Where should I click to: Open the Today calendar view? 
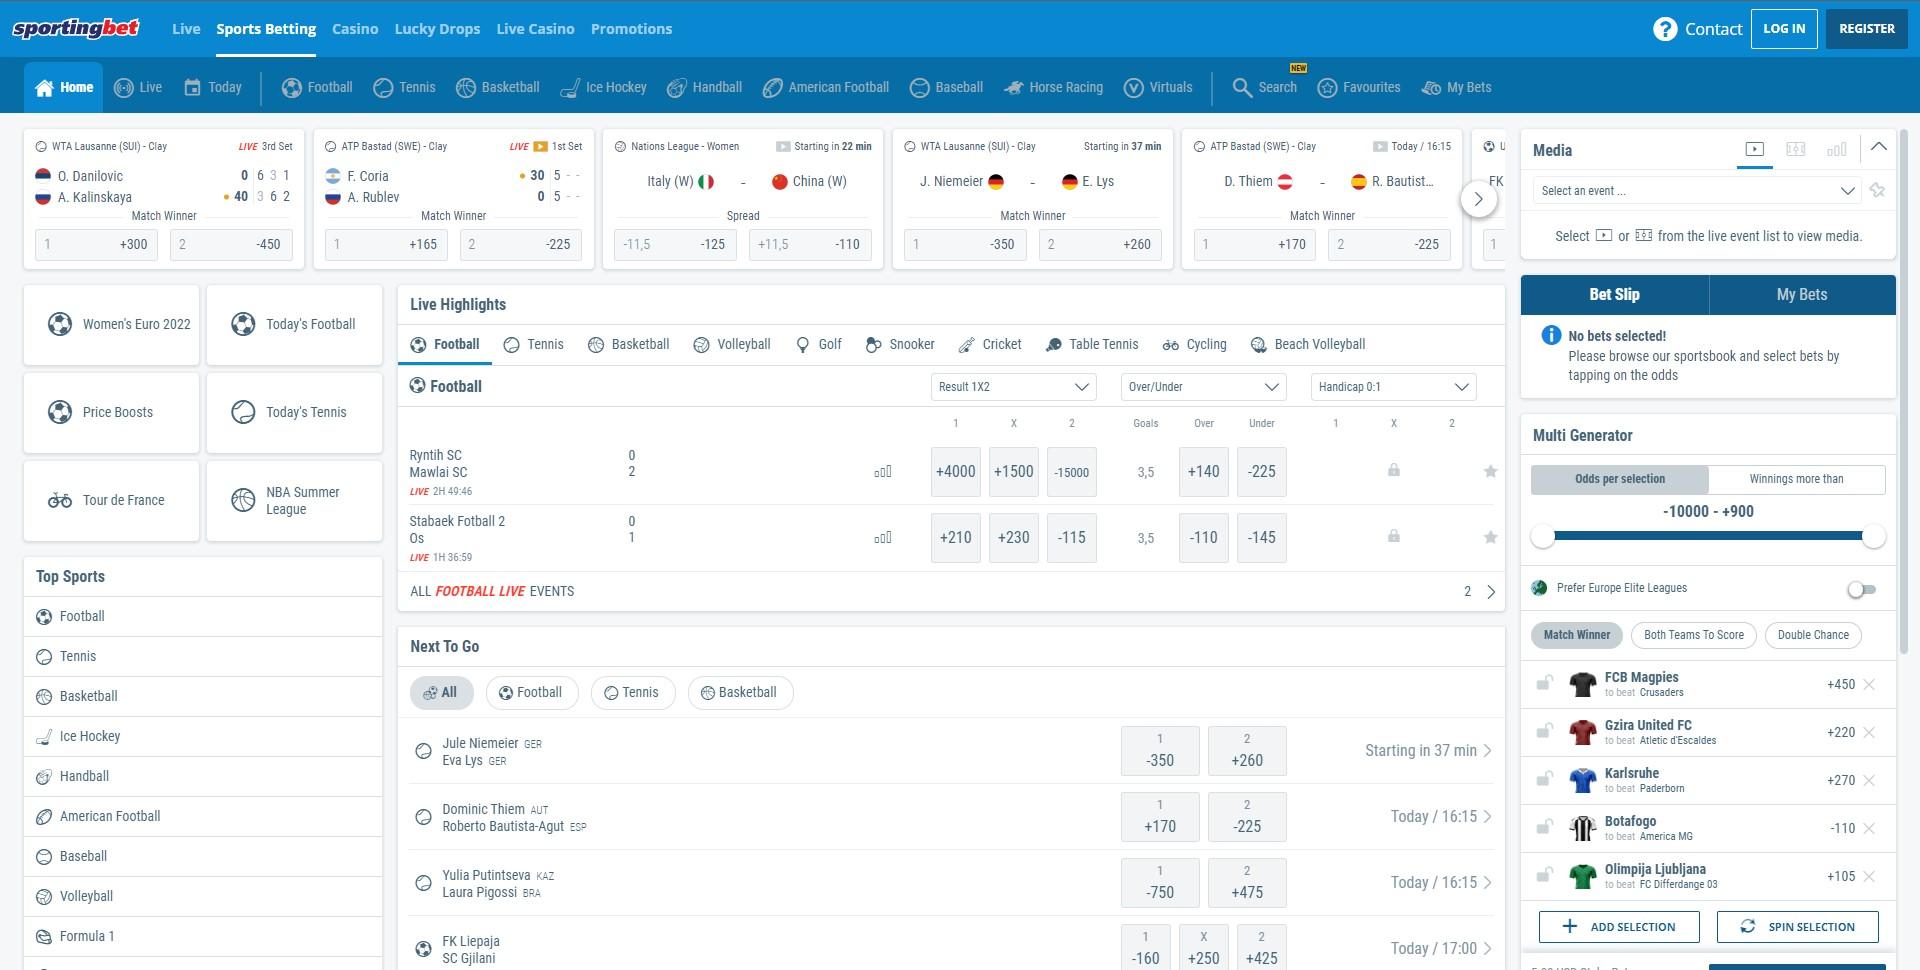point(213,87)
